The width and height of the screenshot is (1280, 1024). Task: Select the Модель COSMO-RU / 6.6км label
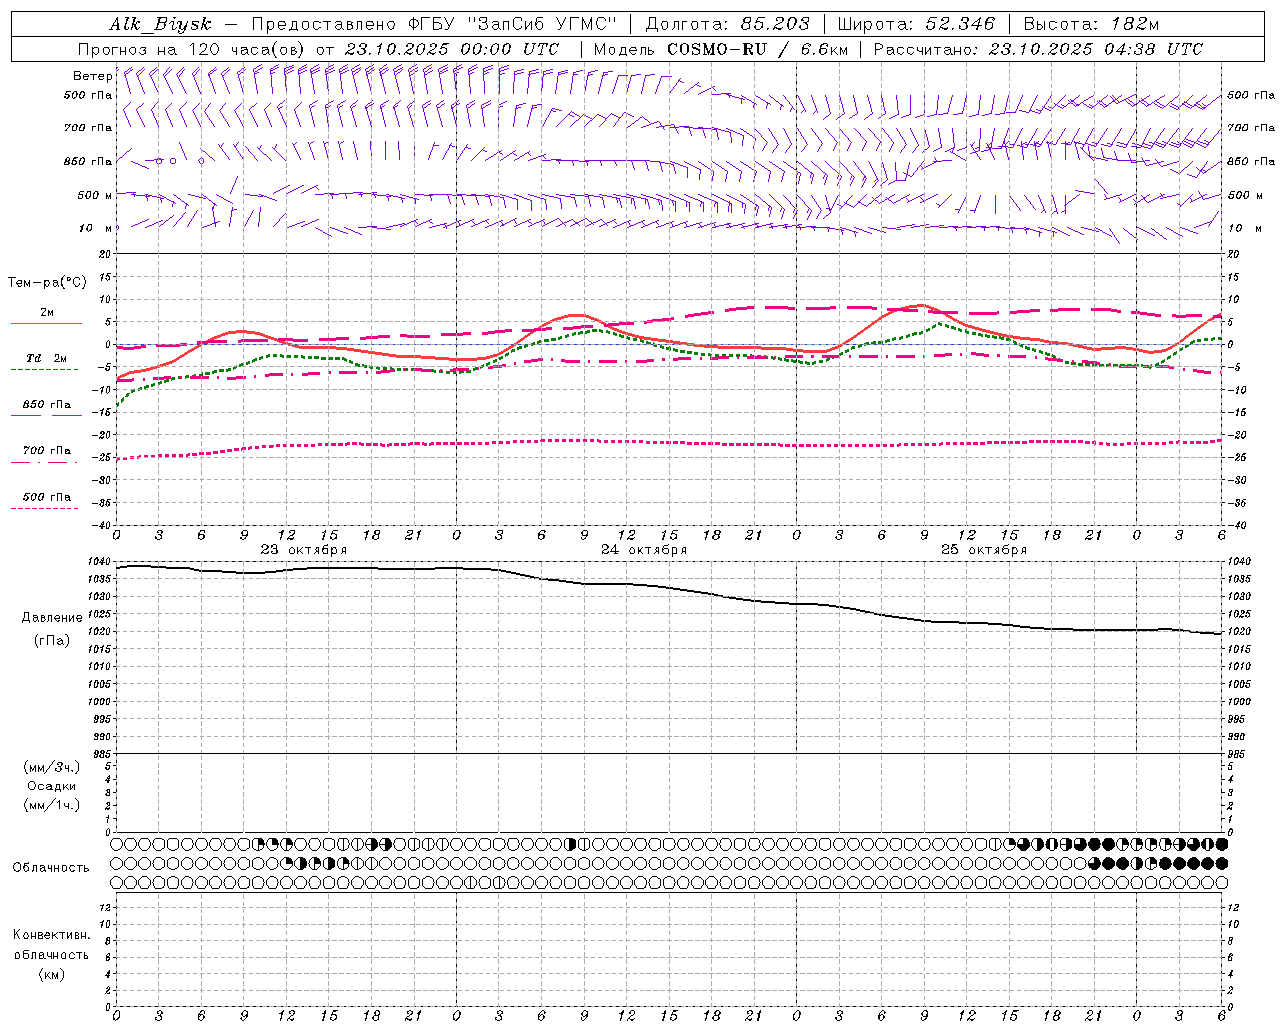720,49
